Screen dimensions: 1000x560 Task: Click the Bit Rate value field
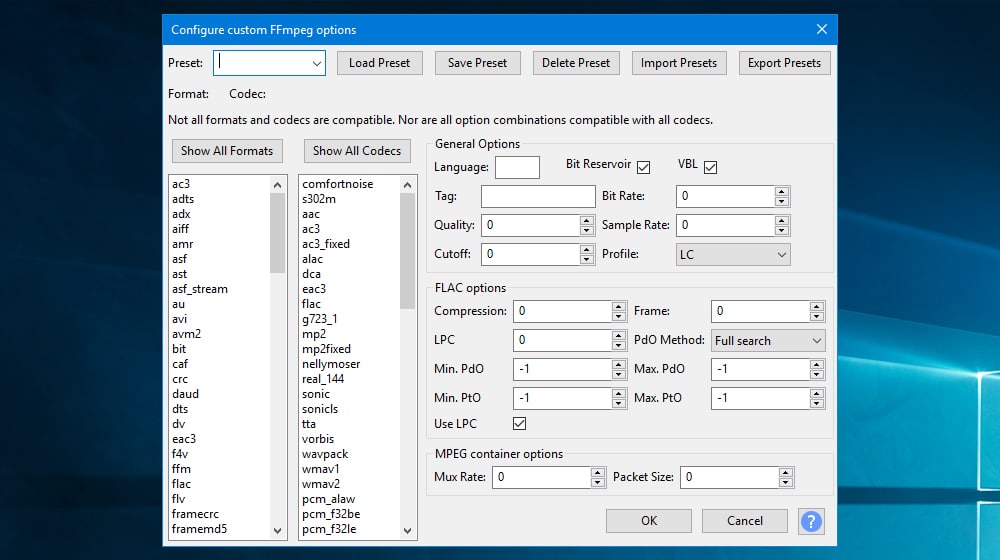[725, 196]
